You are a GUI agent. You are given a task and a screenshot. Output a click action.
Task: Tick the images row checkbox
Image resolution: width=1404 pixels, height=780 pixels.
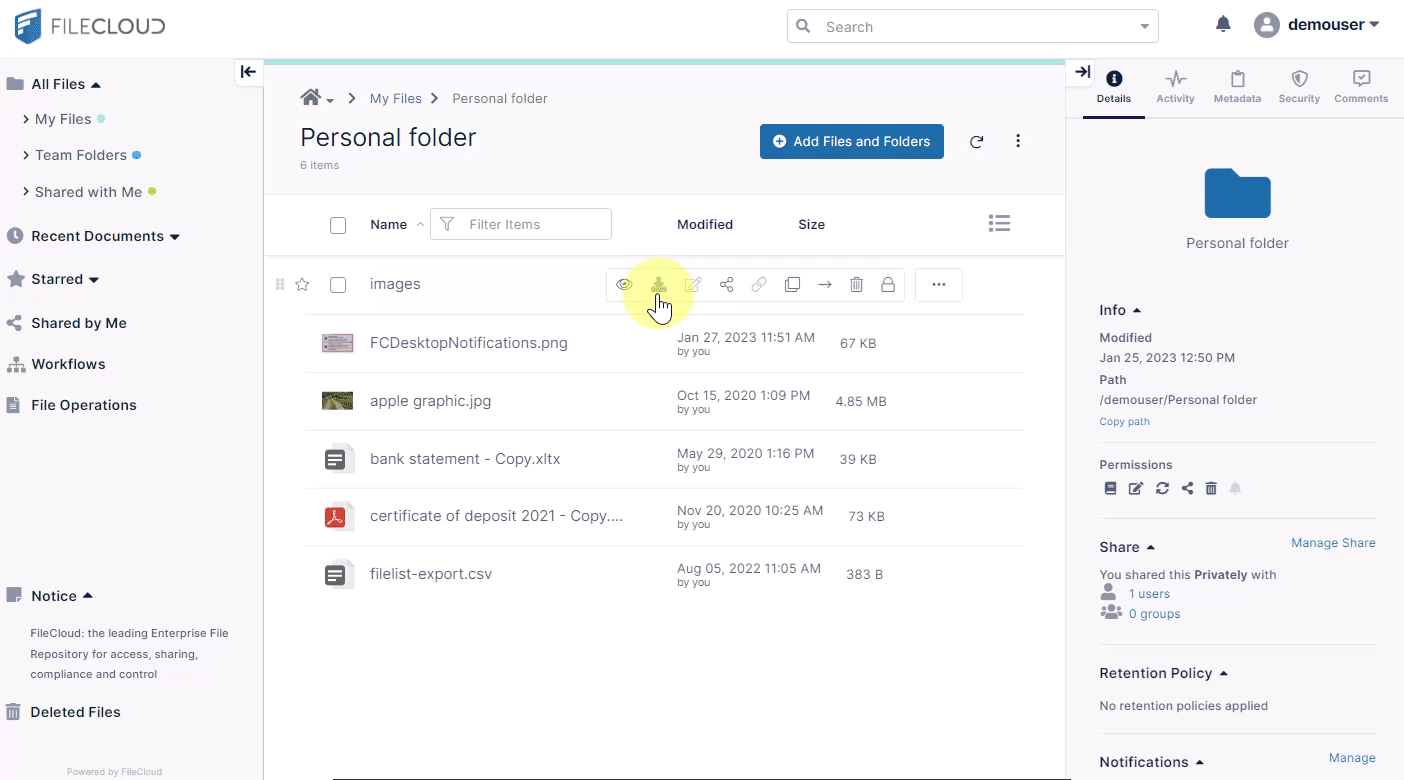[x=338, y=285]
